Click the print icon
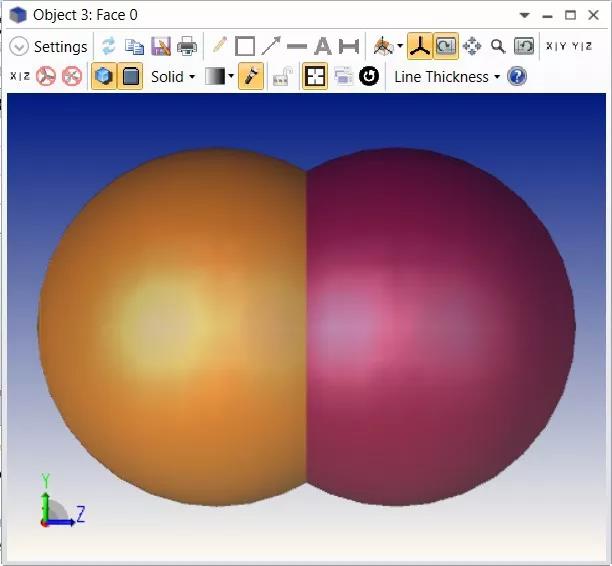Image resolution: width=612 pixels, height=566 pixels. [x=187, y=46]
